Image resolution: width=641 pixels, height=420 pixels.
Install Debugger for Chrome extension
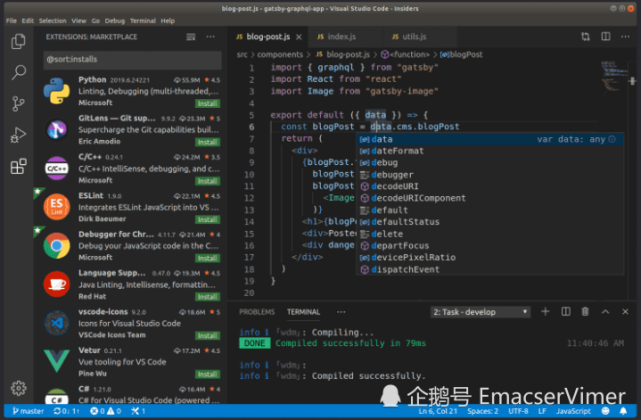[208, 258]
